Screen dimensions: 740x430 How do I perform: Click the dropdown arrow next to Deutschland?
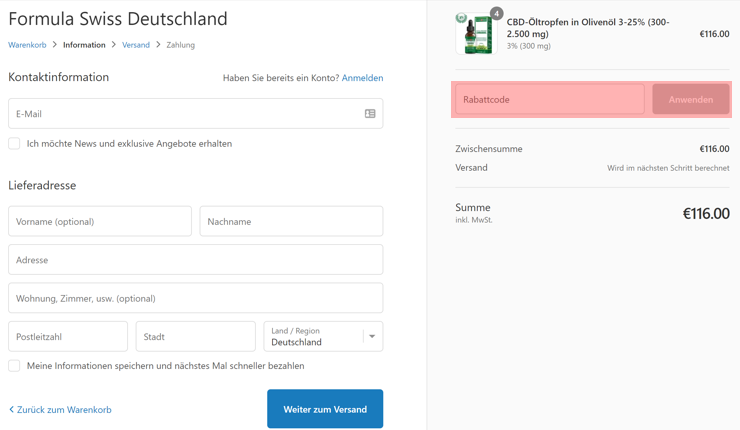coord(372,337)
